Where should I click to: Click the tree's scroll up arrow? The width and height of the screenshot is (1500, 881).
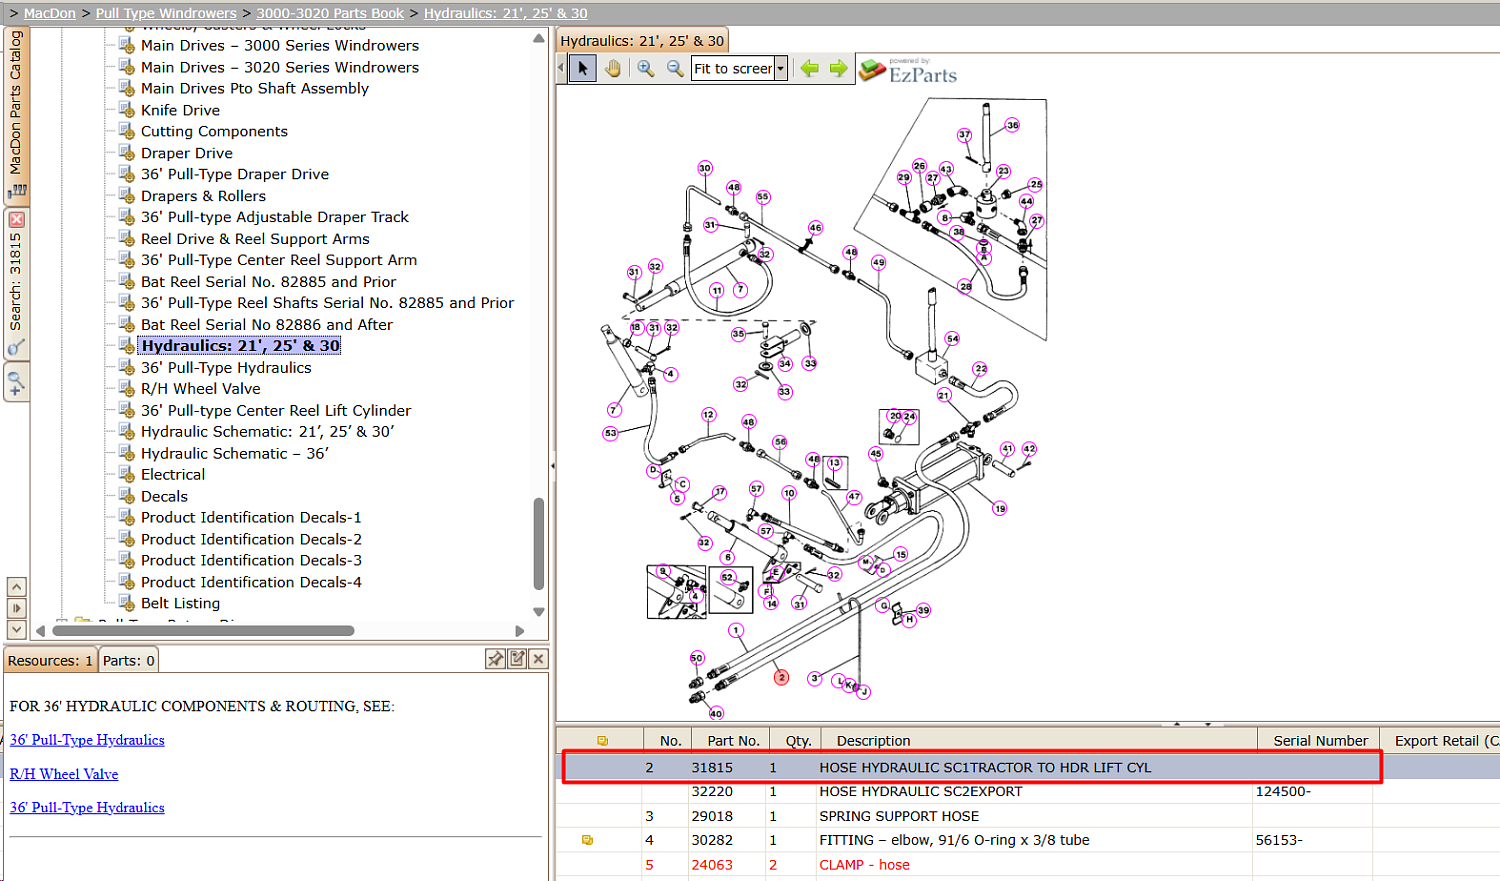tap(539, 39)
